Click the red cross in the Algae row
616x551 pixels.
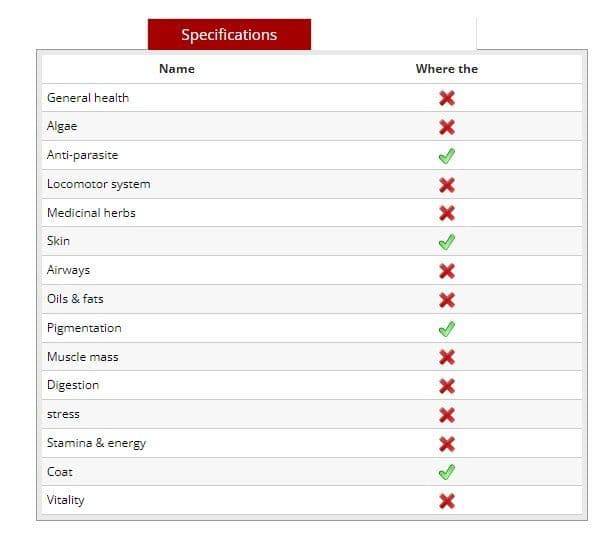447,127
